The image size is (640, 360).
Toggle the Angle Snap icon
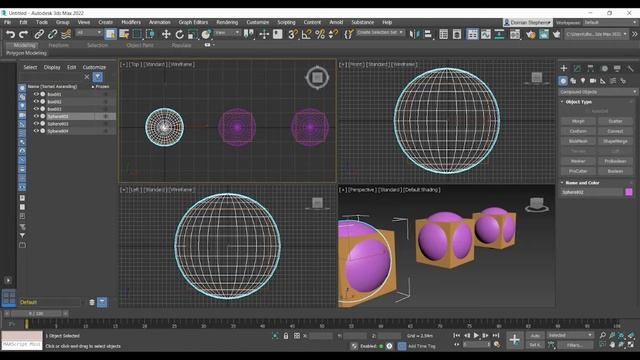(306, 34)
